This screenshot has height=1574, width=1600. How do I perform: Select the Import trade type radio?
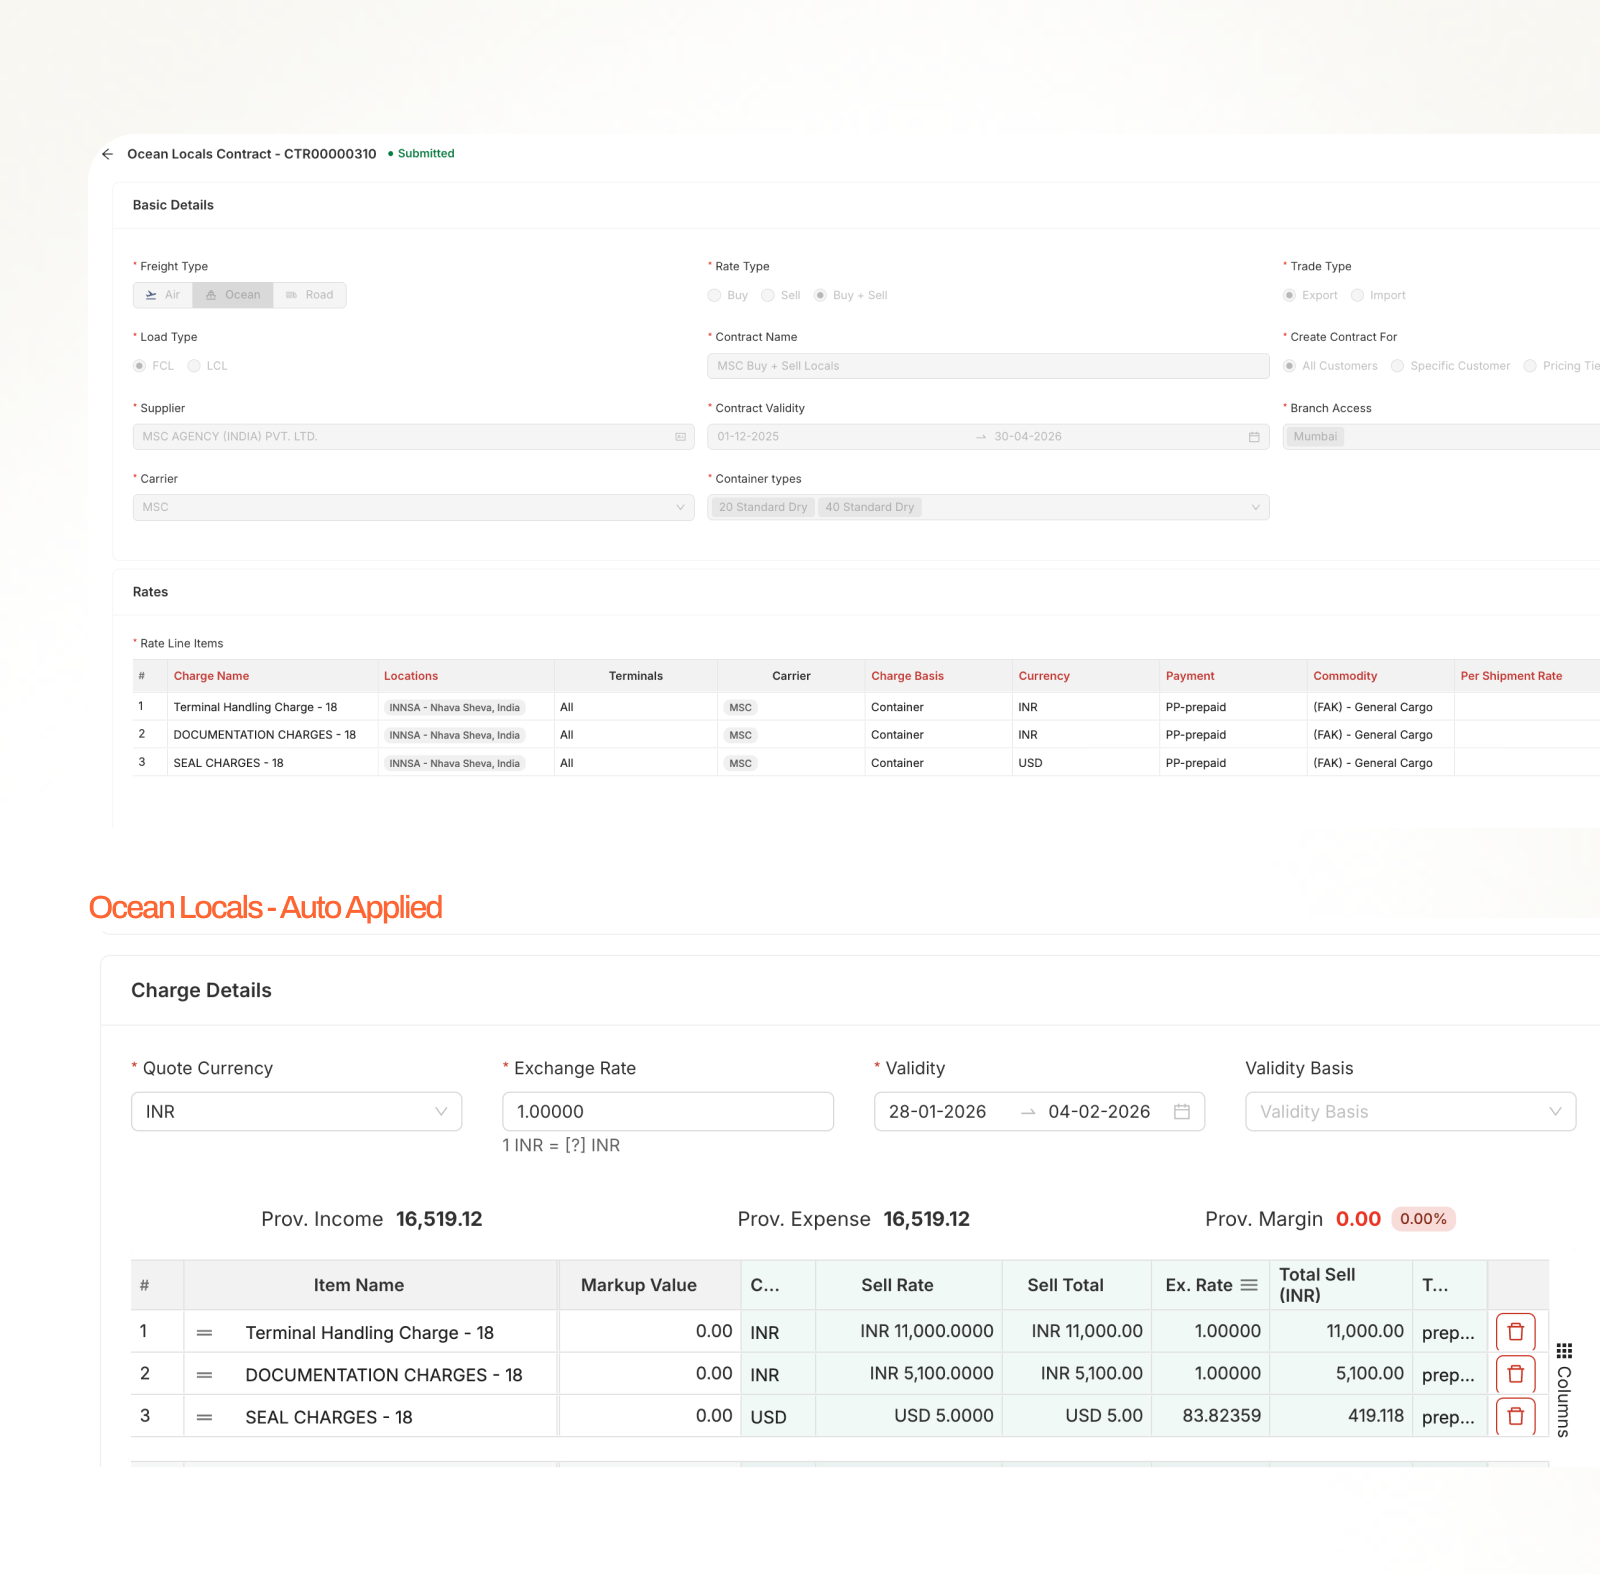pos(1357,295)
